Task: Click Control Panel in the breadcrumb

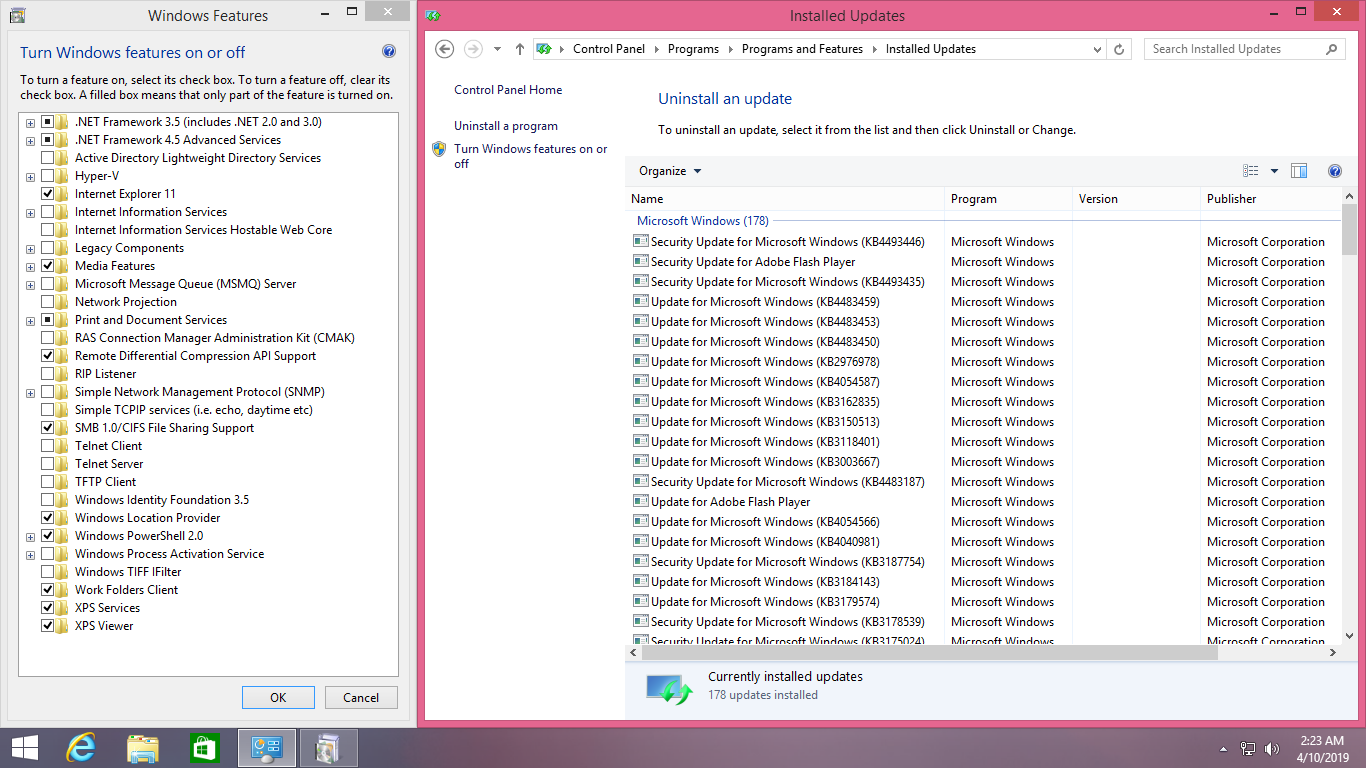Action: tap(608, 49)
